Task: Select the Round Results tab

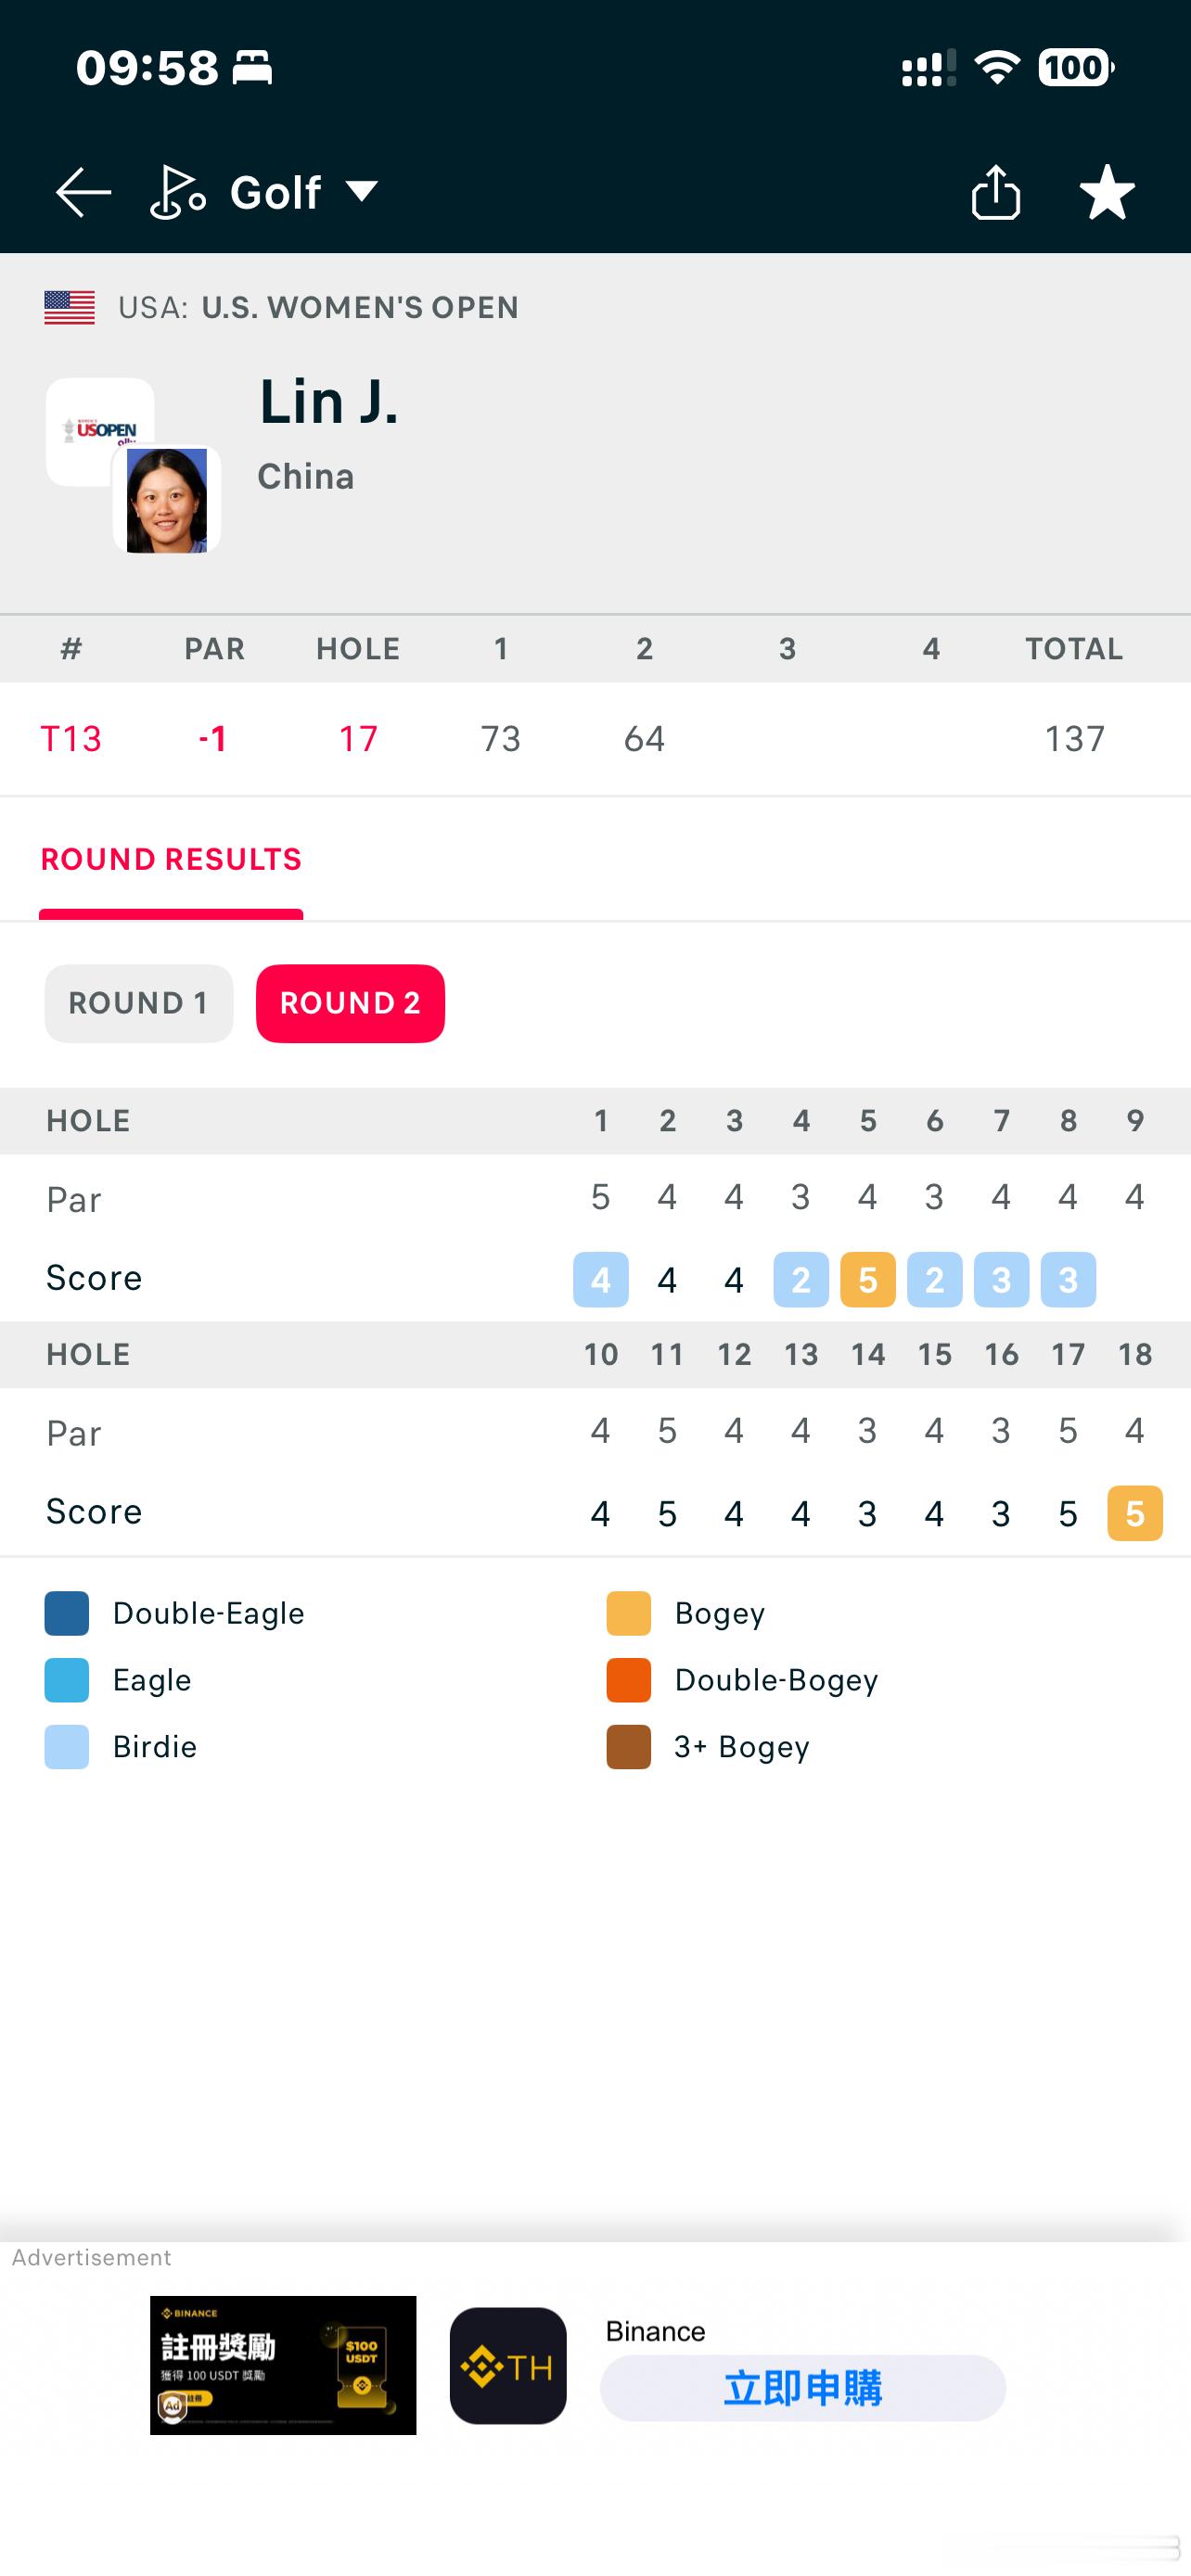Action: pos(171,860)
